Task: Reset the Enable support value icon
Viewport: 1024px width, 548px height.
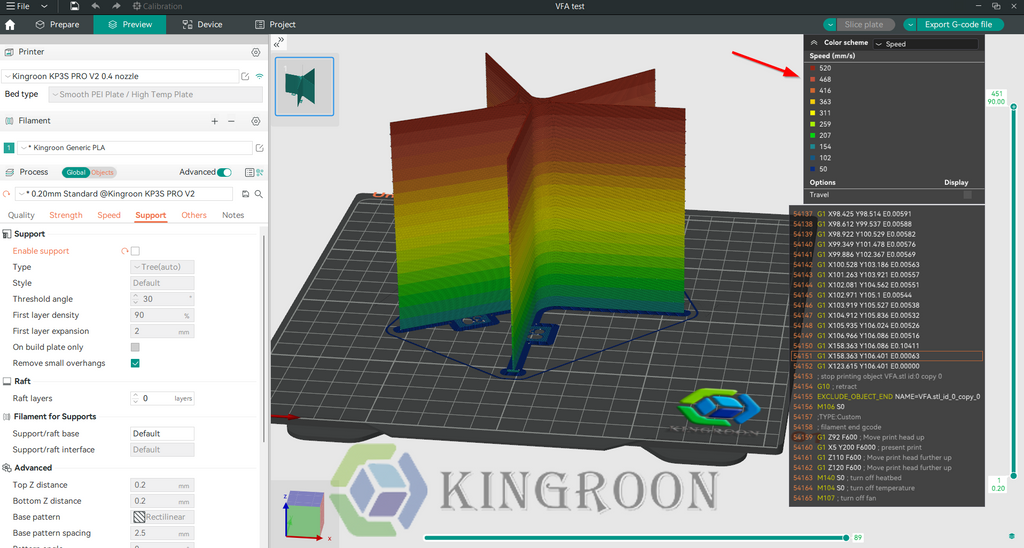Action: [x=125, y=251]
